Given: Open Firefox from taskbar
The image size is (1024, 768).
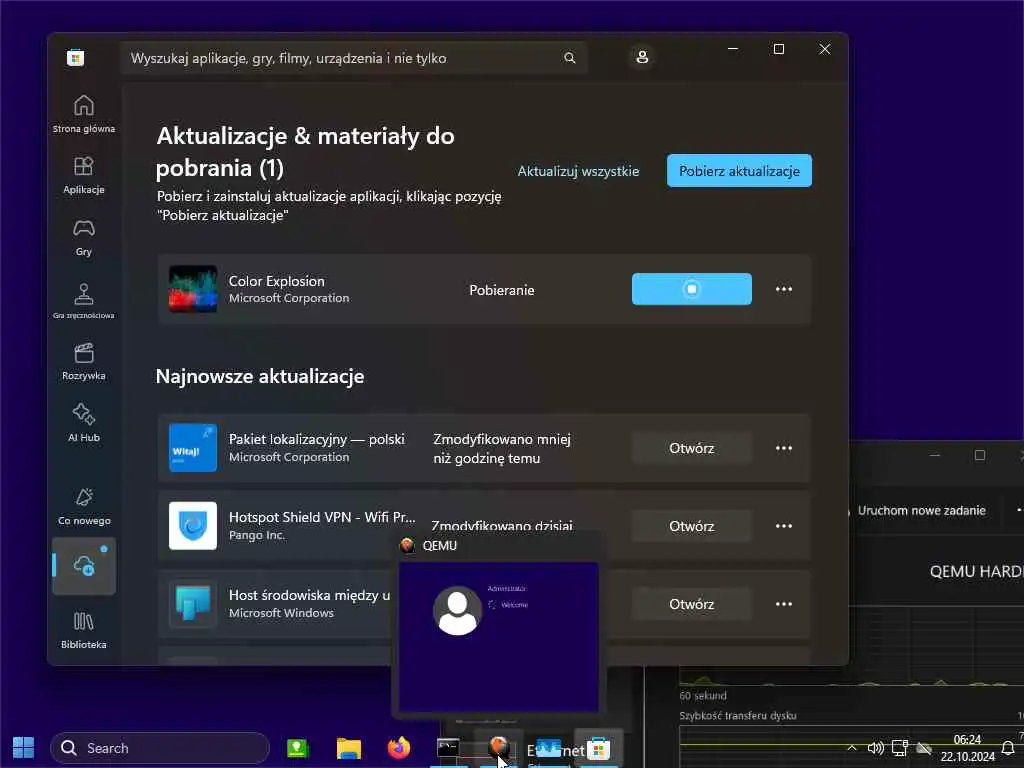Looking at the screenshot, I should (398, 748).
